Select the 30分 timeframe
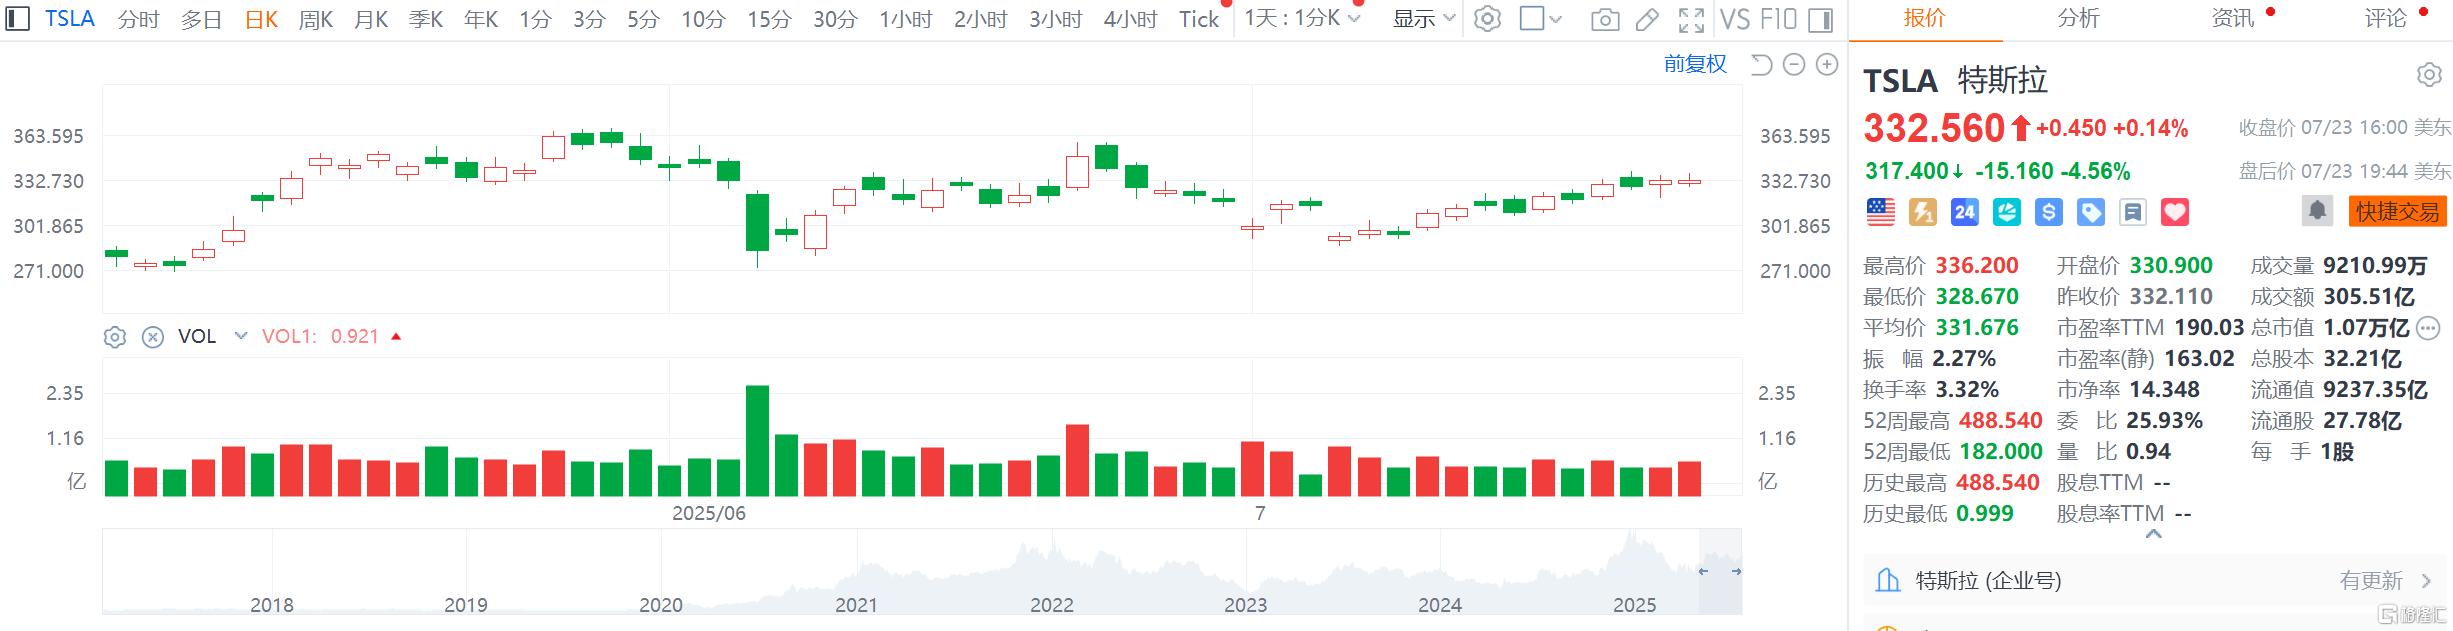The height and width of the screenshot is (631, 2453). (x=835, y=19)
